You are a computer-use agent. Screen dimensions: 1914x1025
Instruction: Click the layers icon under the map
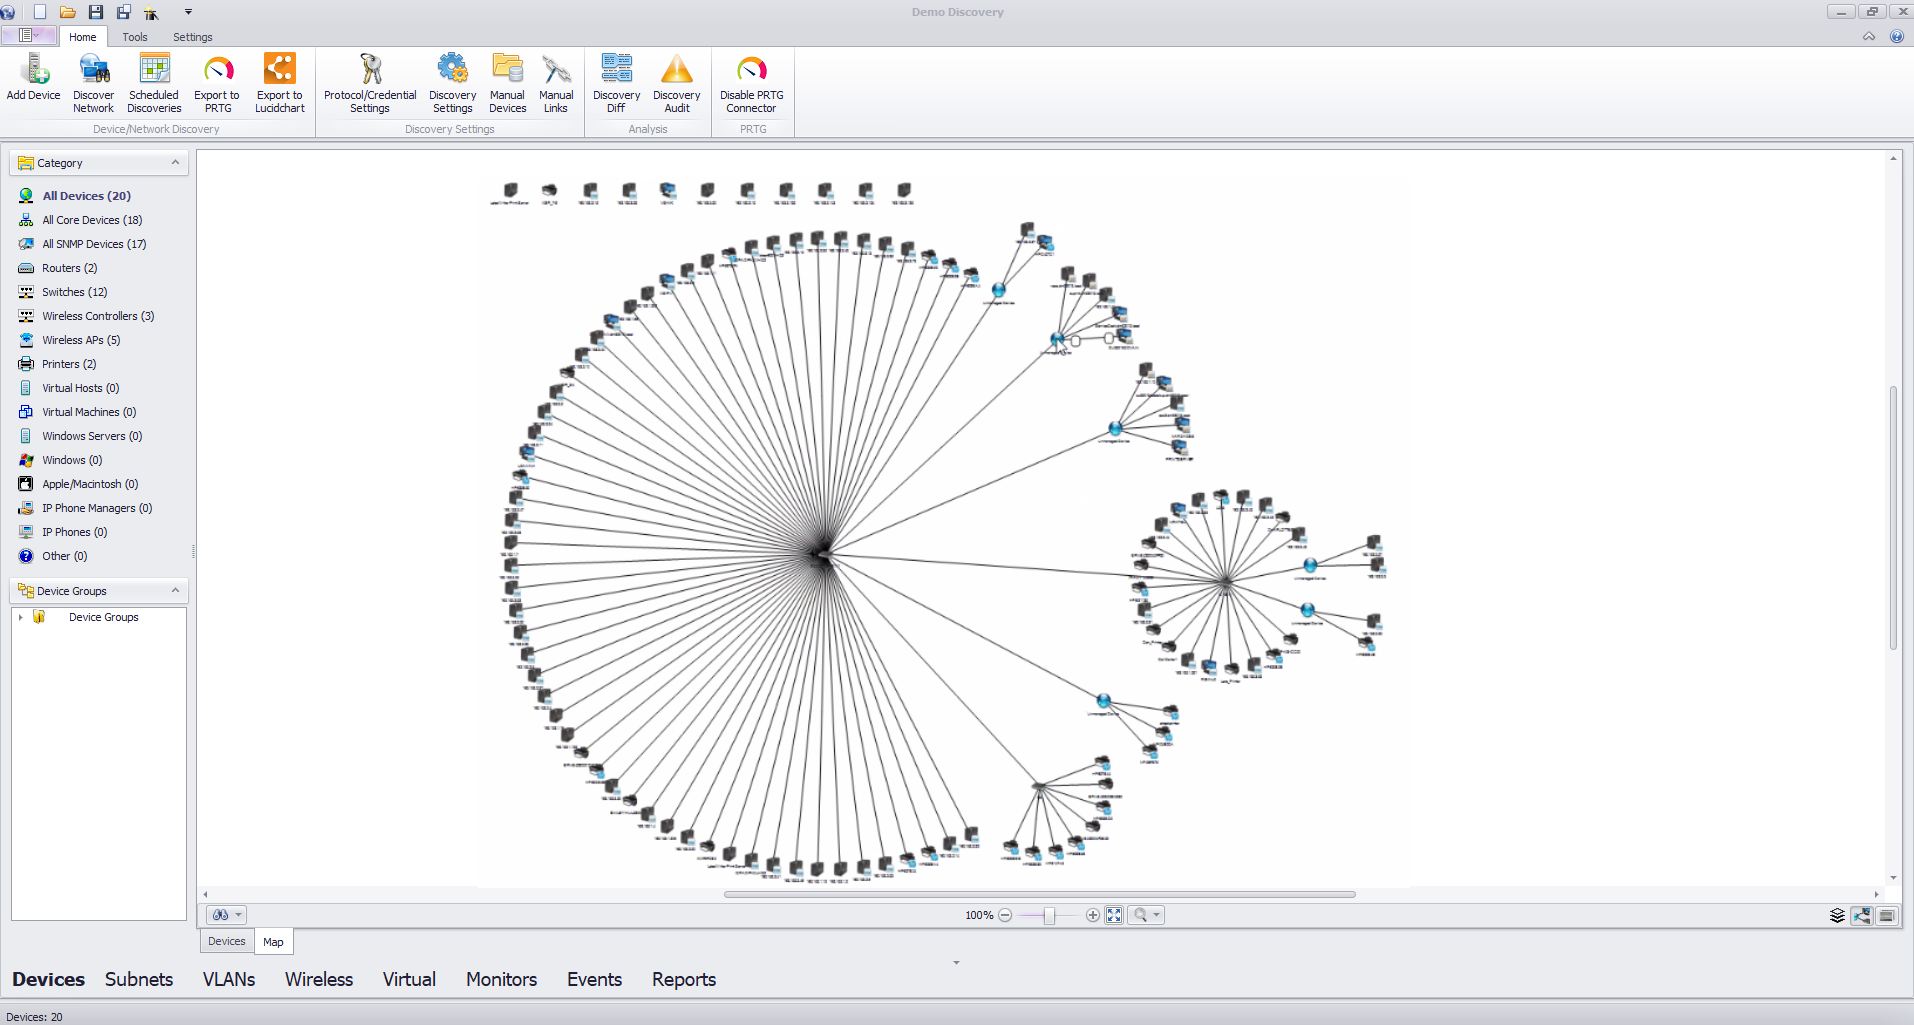pos(1837,915)
